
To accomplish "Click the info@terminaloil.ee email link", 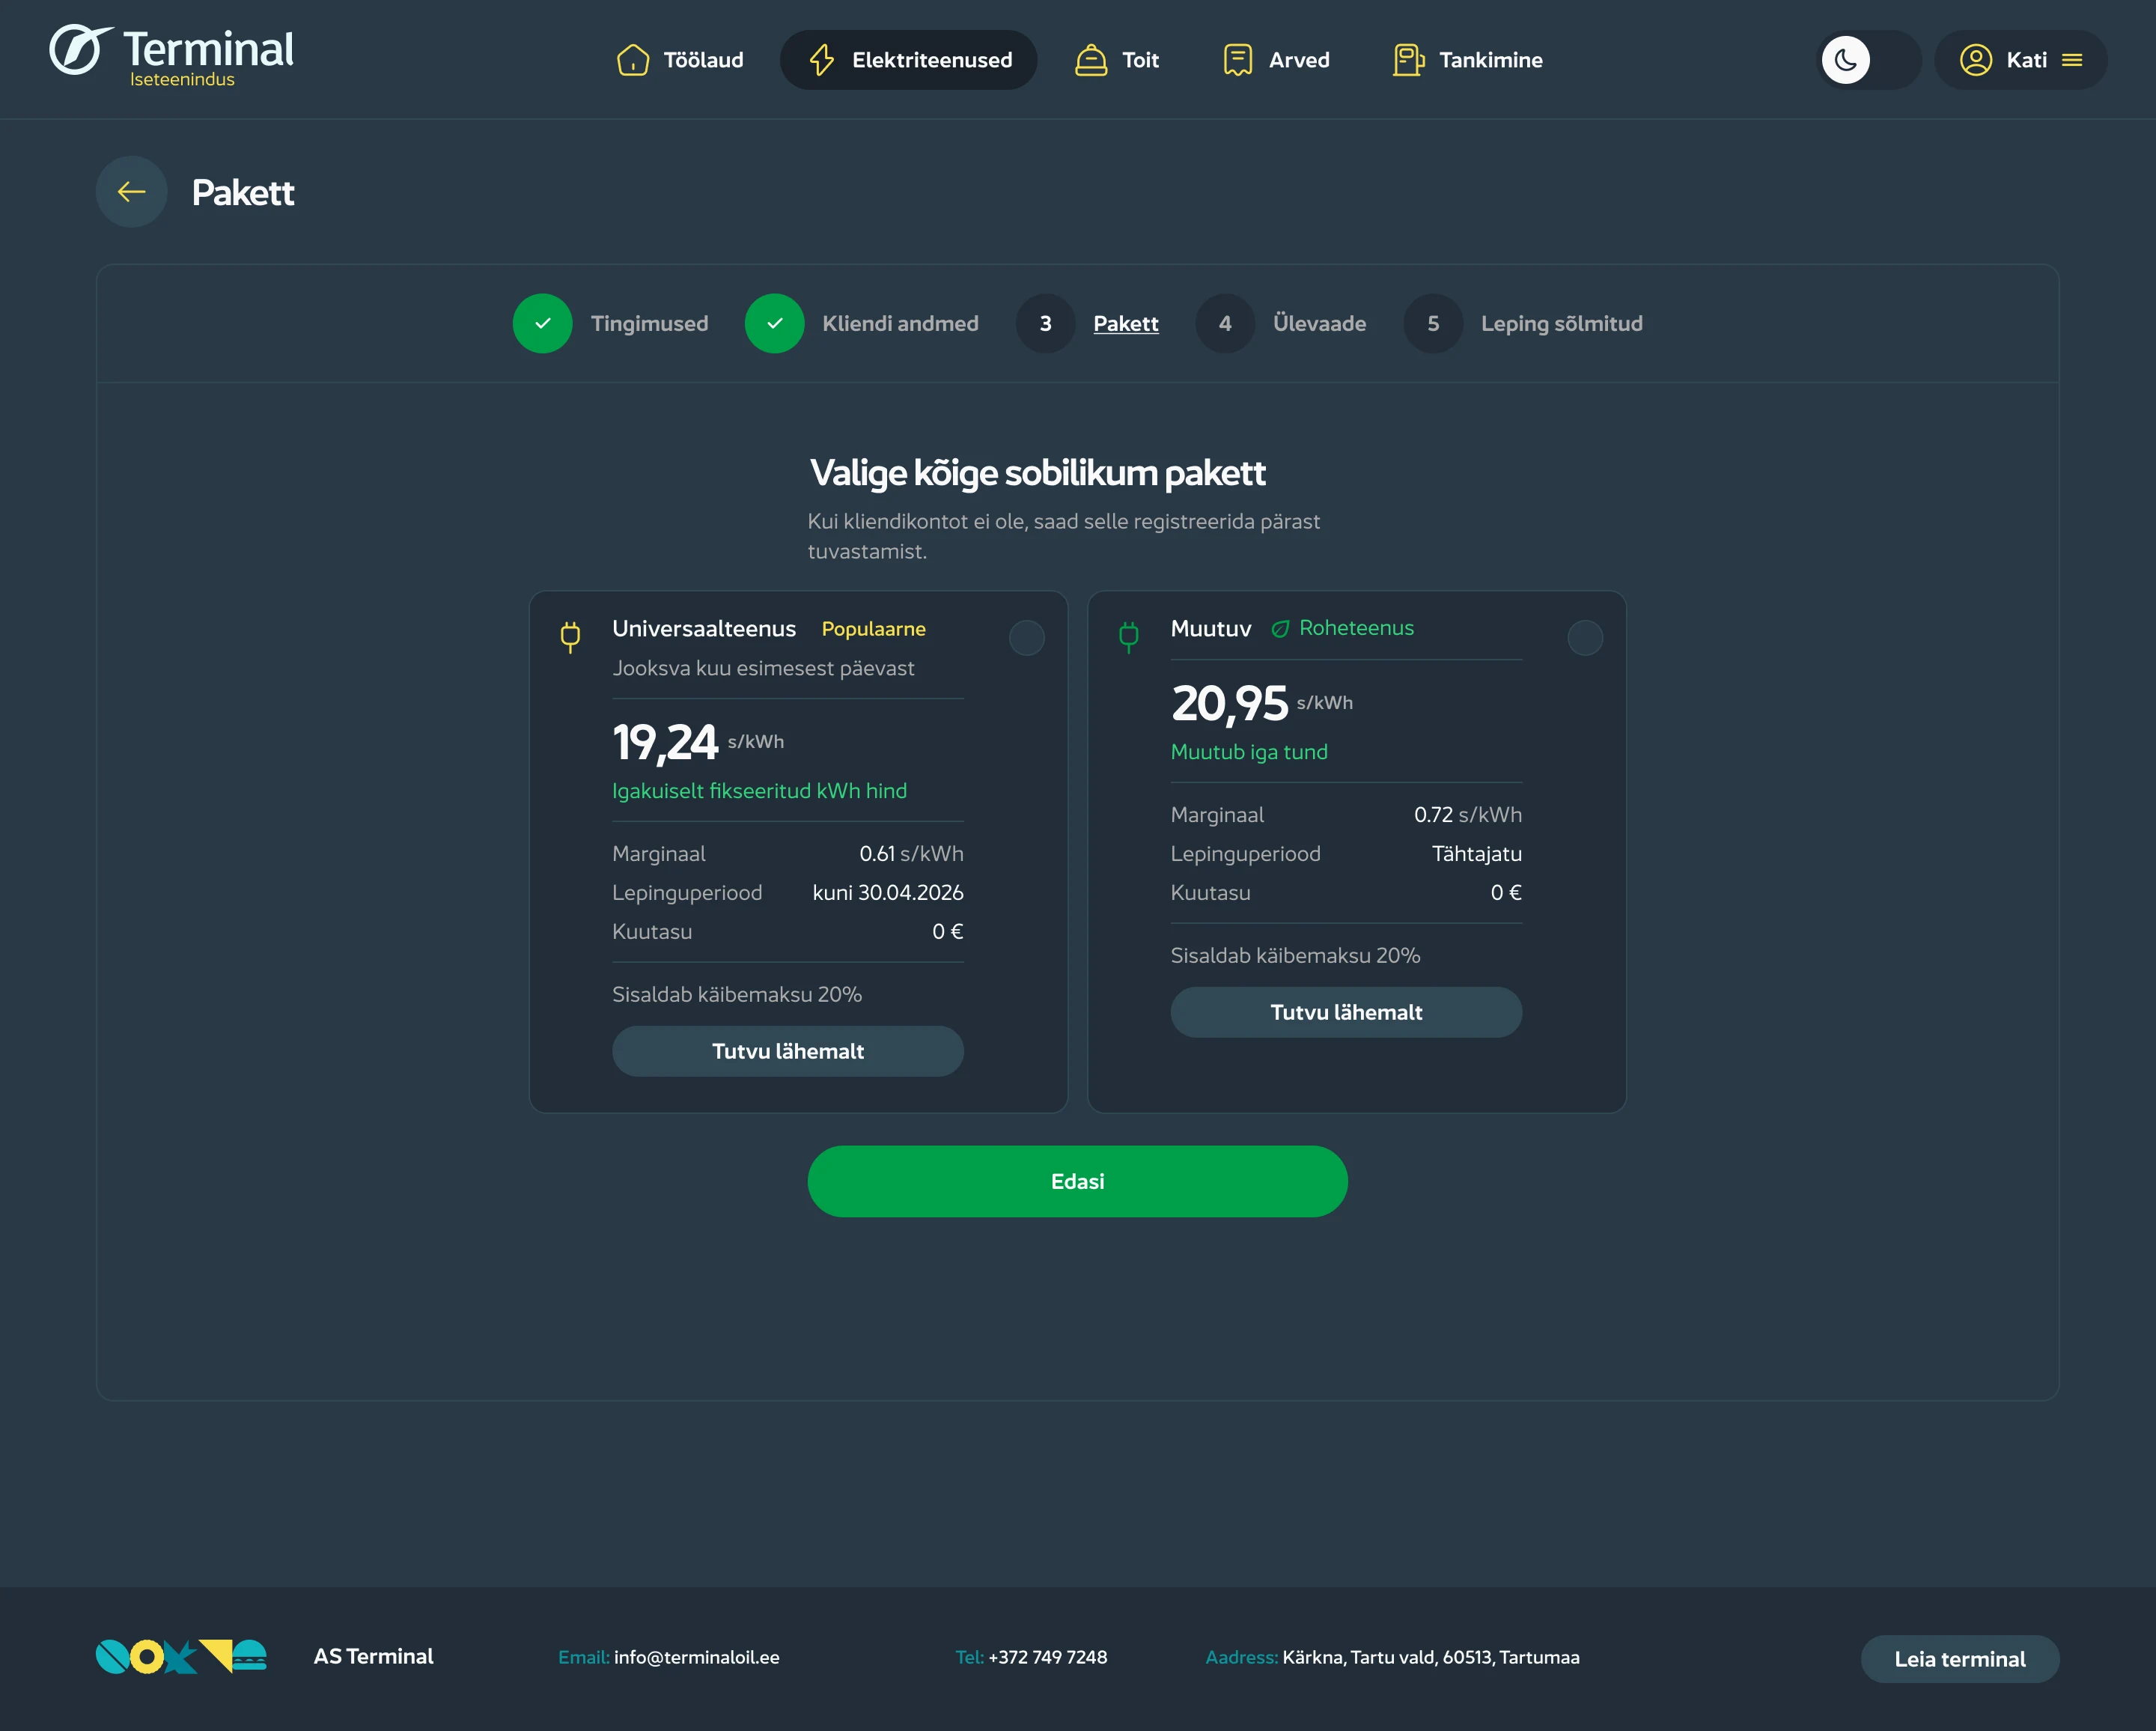I will [696, 1657].
